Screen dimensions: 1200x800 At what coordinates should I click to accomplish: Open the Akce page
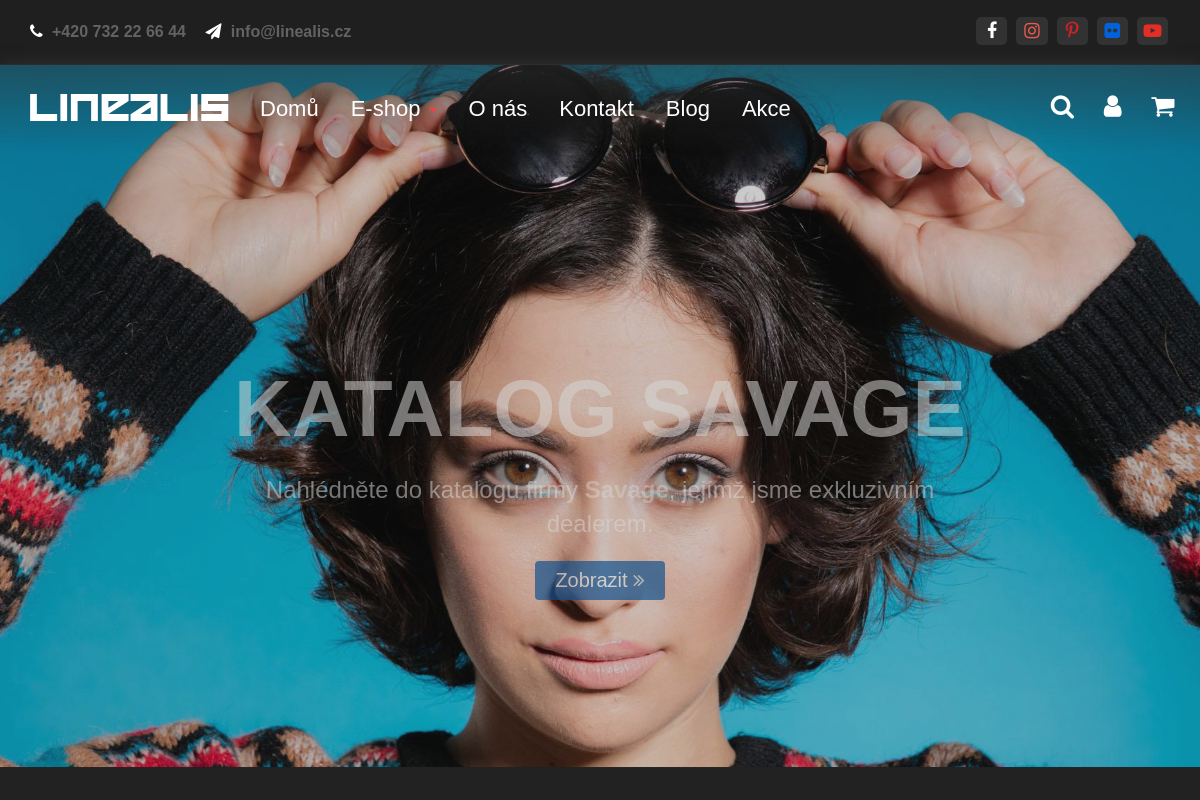tap(766, 108)
